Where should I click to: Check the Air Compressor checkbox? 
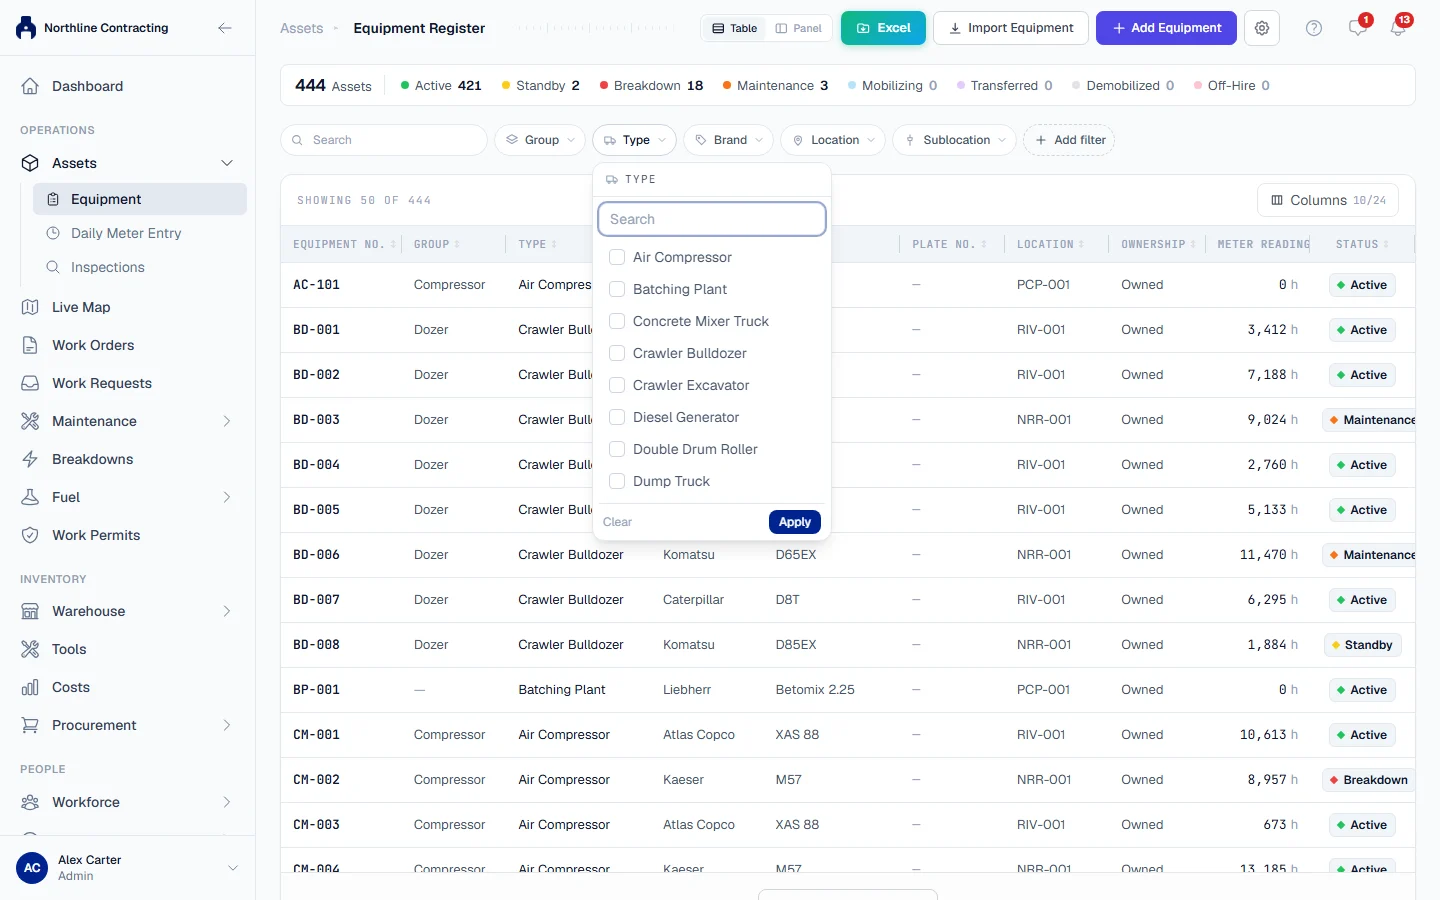pos(617,257)
